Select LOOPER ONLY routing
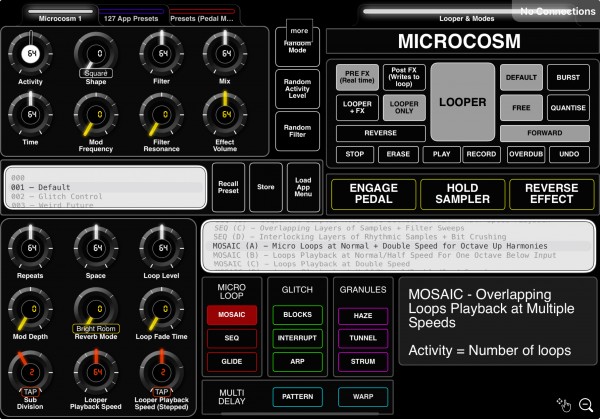The width and height of the screenshot is (600, 419). 404,107
